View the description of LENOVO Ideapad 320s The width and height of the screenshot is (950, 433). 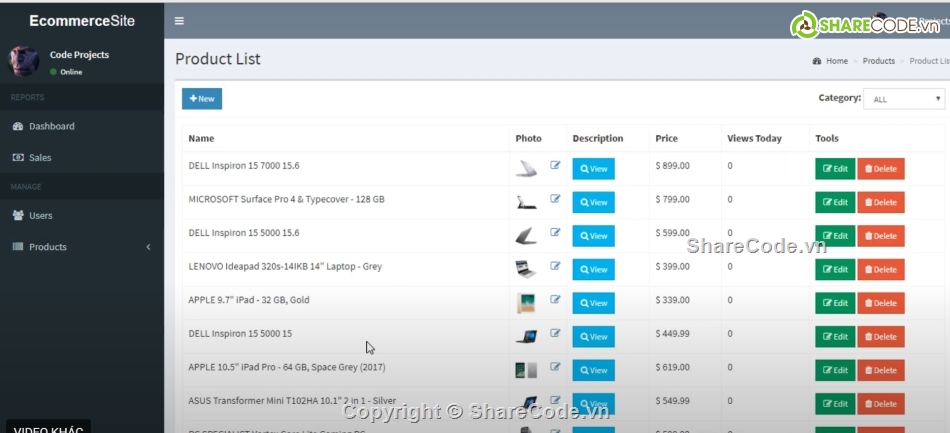click(593, 269)
